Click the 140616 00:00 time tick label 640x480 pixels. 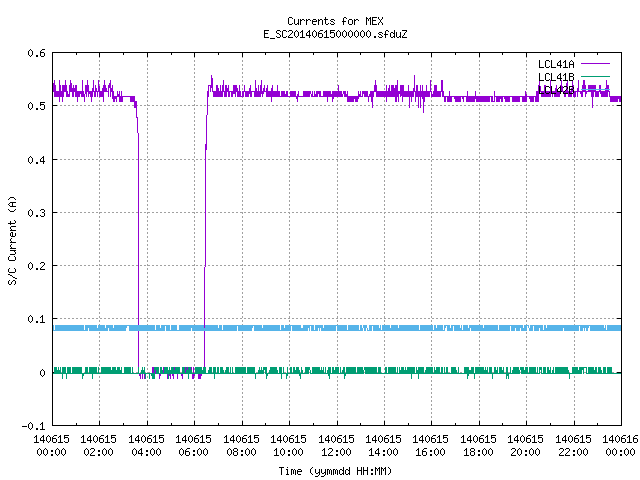pyautogui.click(x=620, y=446)
